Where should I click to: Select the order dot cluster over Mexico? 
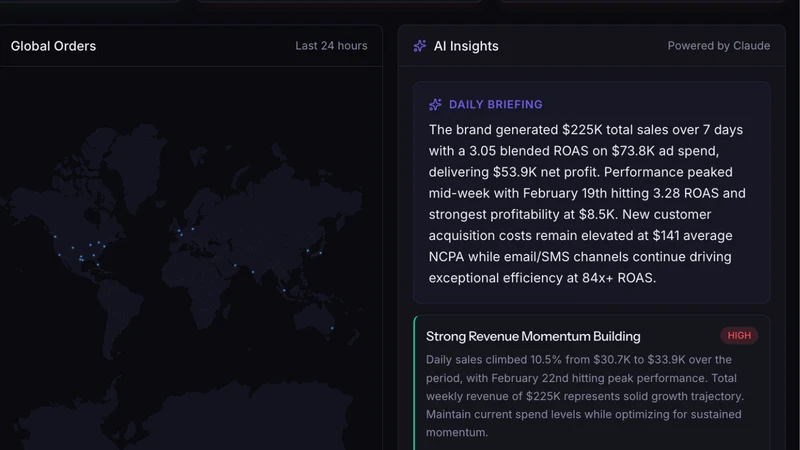click(81, 259)
